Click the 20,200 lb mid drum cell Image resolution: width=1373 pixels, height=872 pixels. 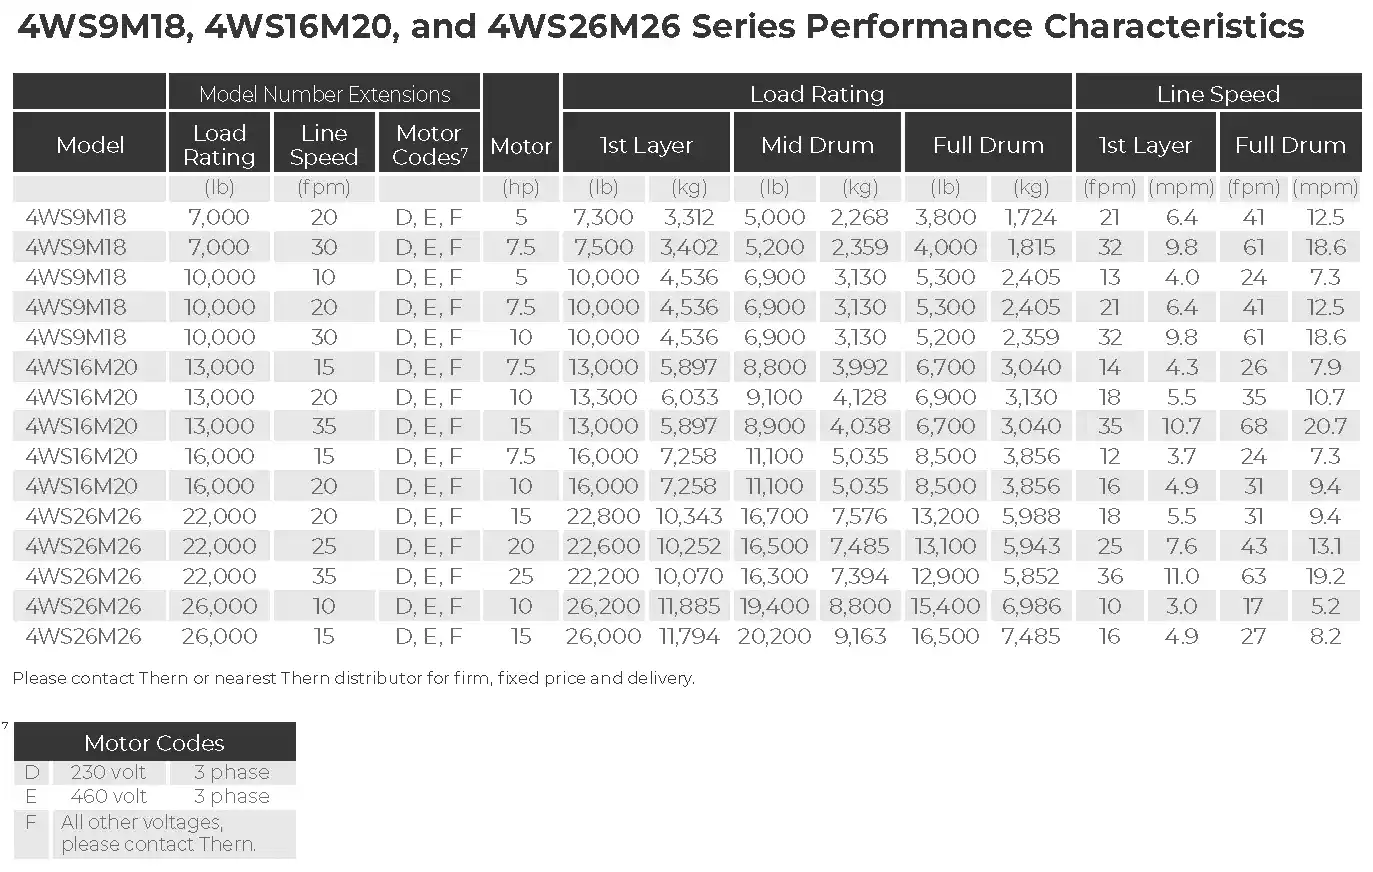click(774, 636)
